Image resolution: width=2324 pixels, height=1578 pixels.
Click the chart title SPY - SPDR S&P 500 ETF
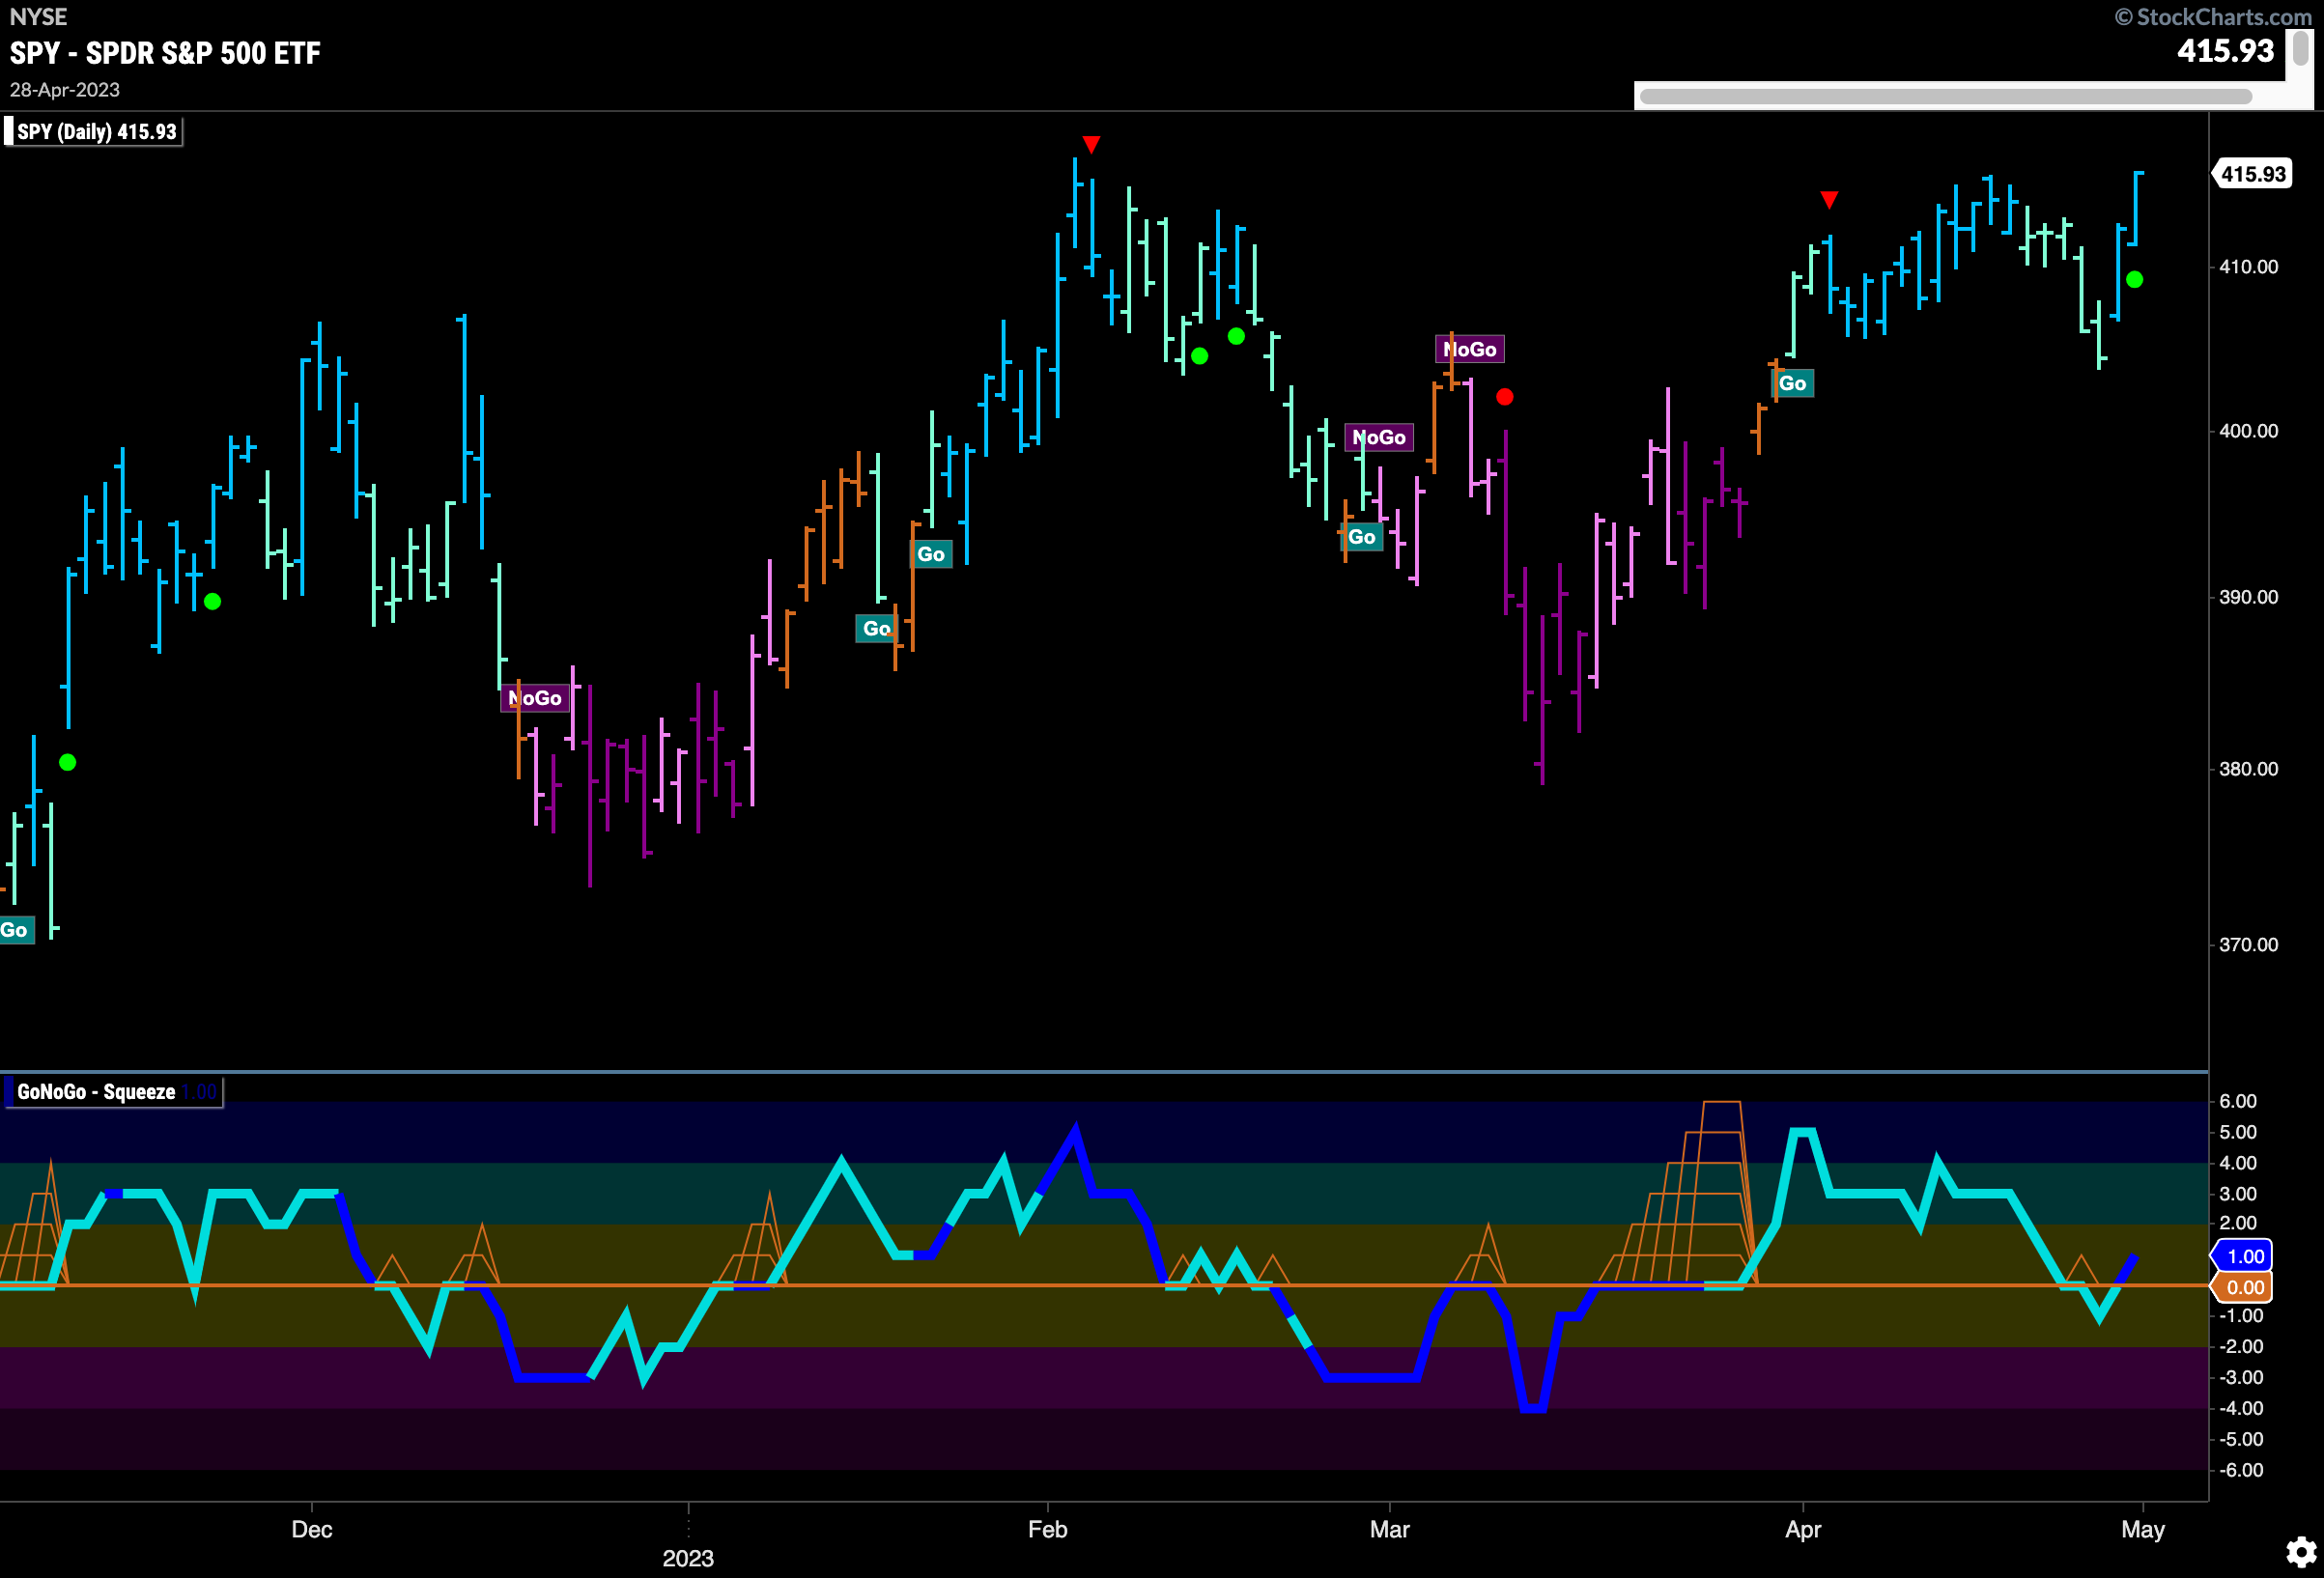pyautogui.click(x=165, y=53)
